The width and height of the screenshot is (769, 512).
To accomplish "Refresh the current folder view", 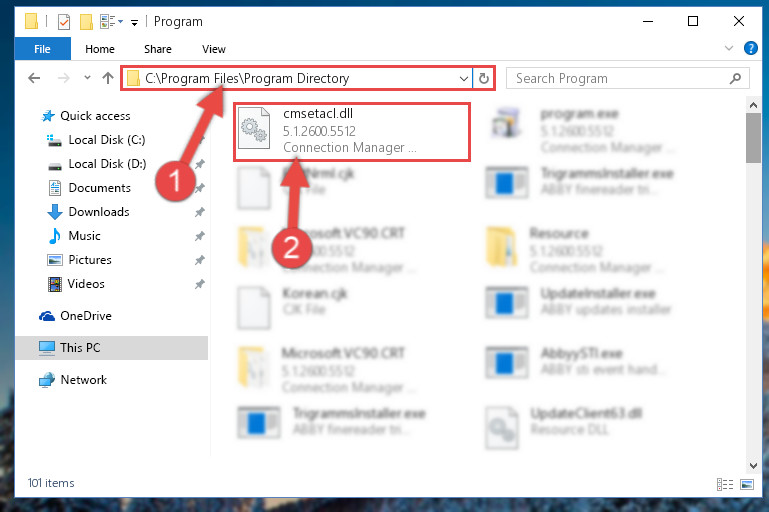I will click(484, 78).
